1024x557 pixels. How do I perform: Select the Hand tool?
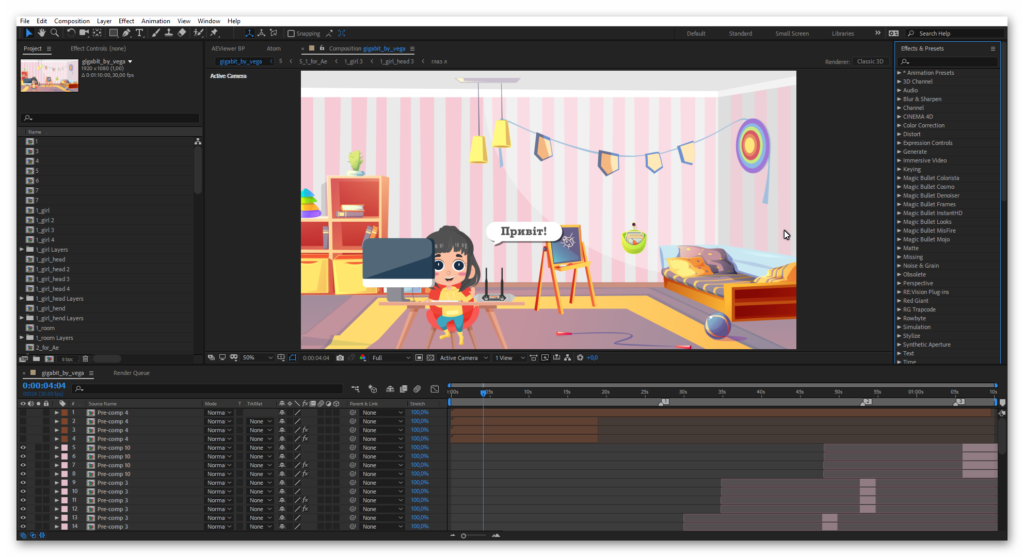point(42,33)
